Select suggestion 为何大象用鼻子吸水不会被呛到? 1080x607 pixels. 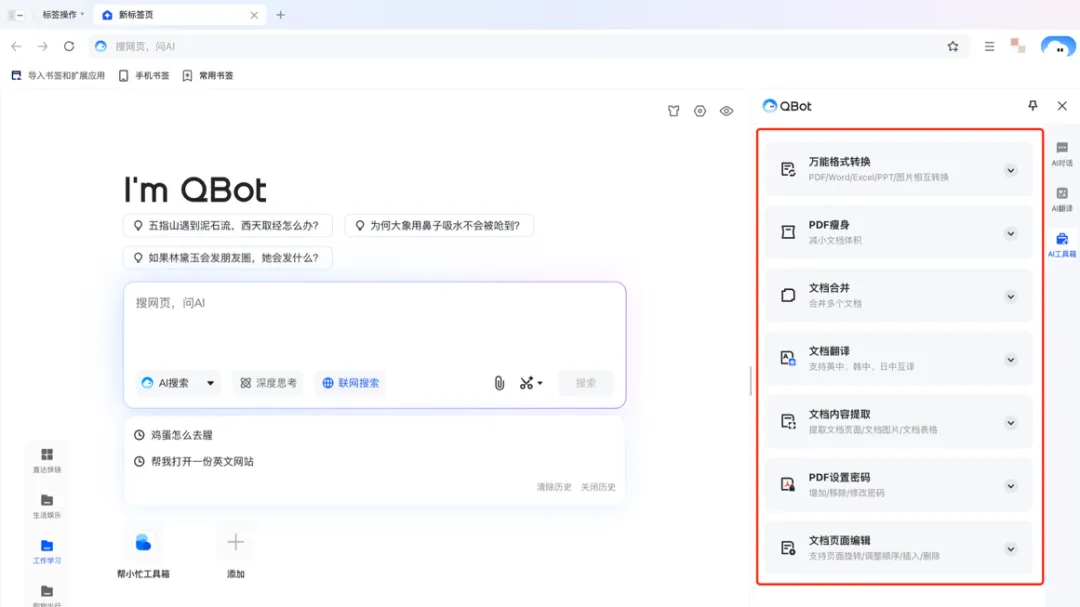point(439,225)
